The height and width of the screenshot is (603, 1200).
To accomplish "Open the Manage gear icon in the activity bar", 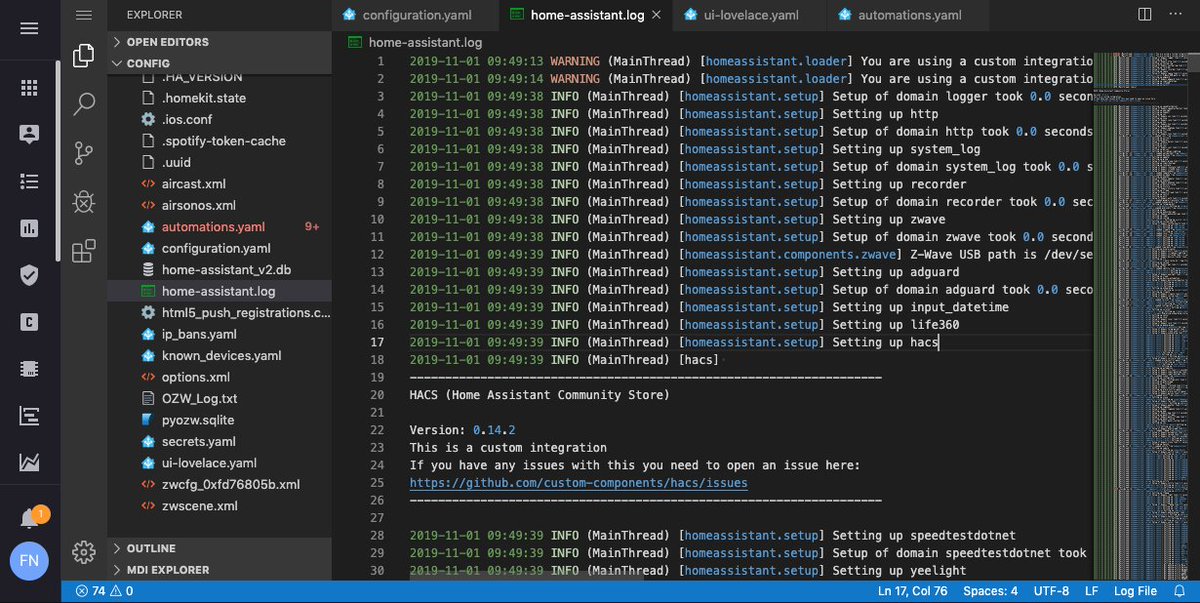I will [x=84, y=551].
